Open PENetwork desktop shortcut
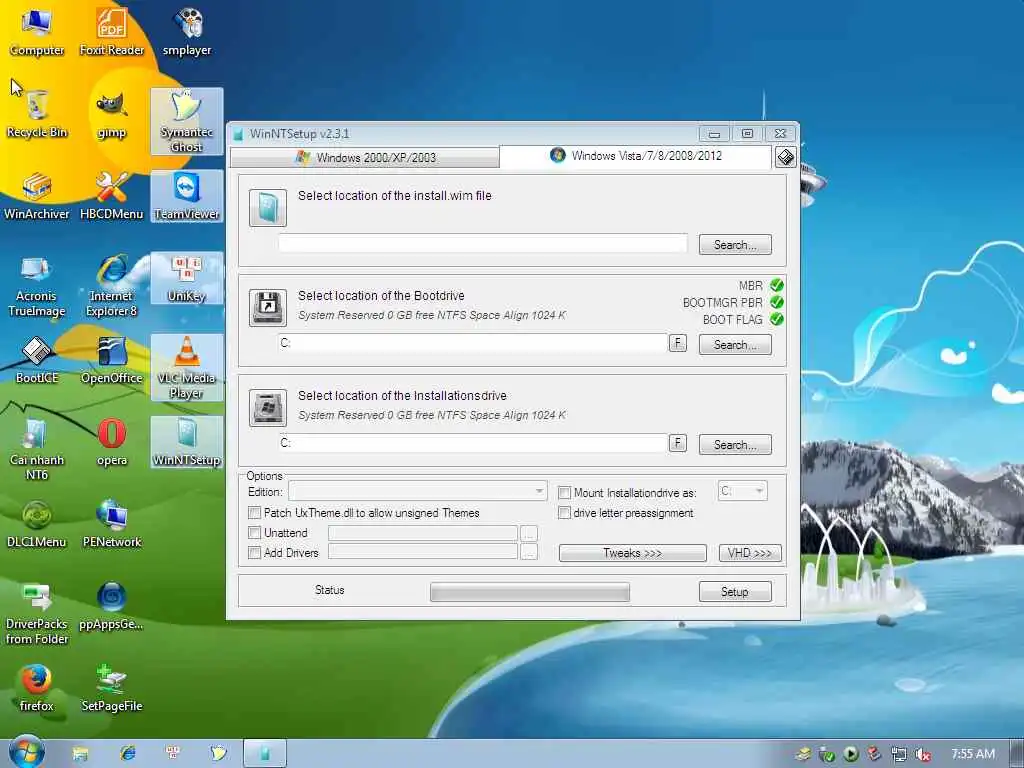 (112, 524)
